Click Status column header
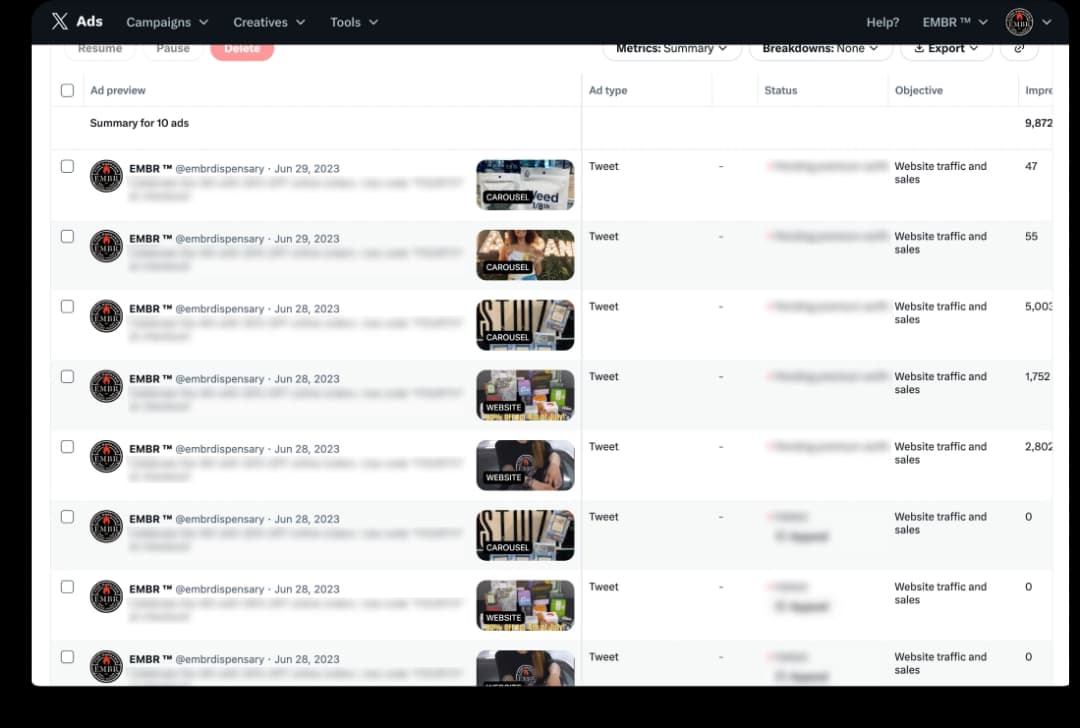 pyautogui.click(x=780, y=90)
